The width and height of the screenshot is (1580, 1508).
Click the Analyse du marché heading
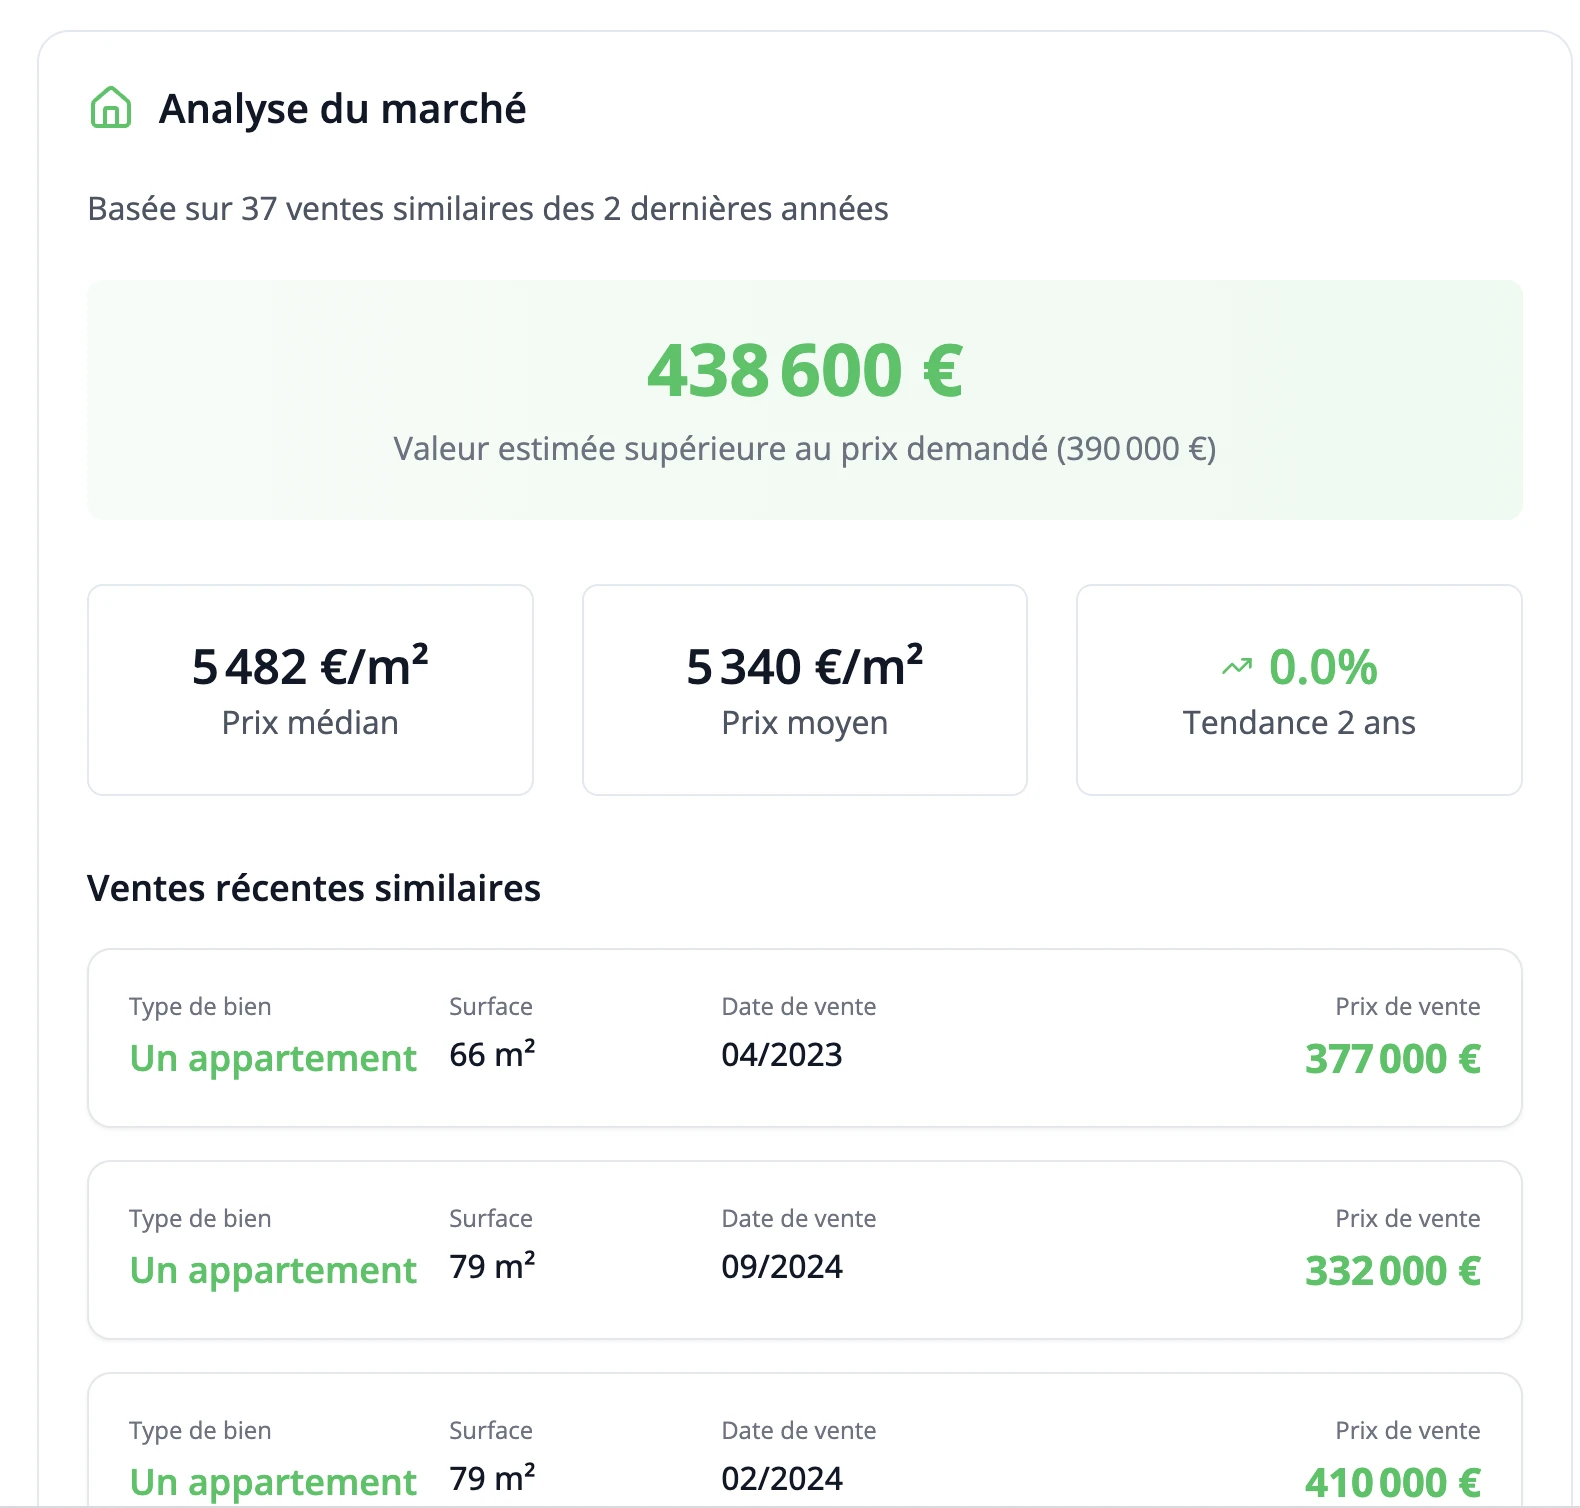342,109
